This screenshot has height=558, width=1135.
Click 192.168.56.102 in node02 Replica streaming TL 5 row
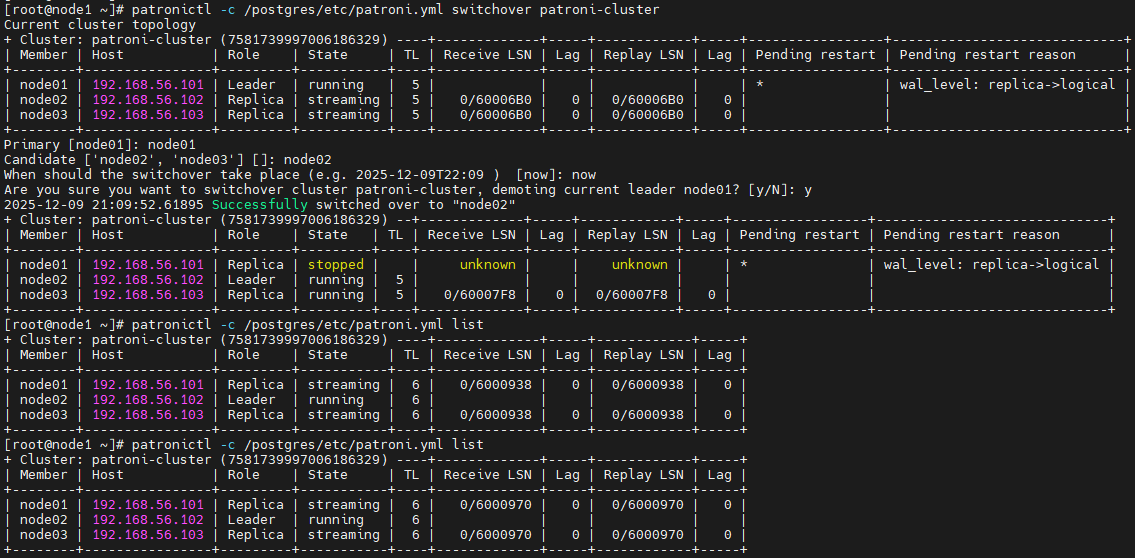pos(148,100)
